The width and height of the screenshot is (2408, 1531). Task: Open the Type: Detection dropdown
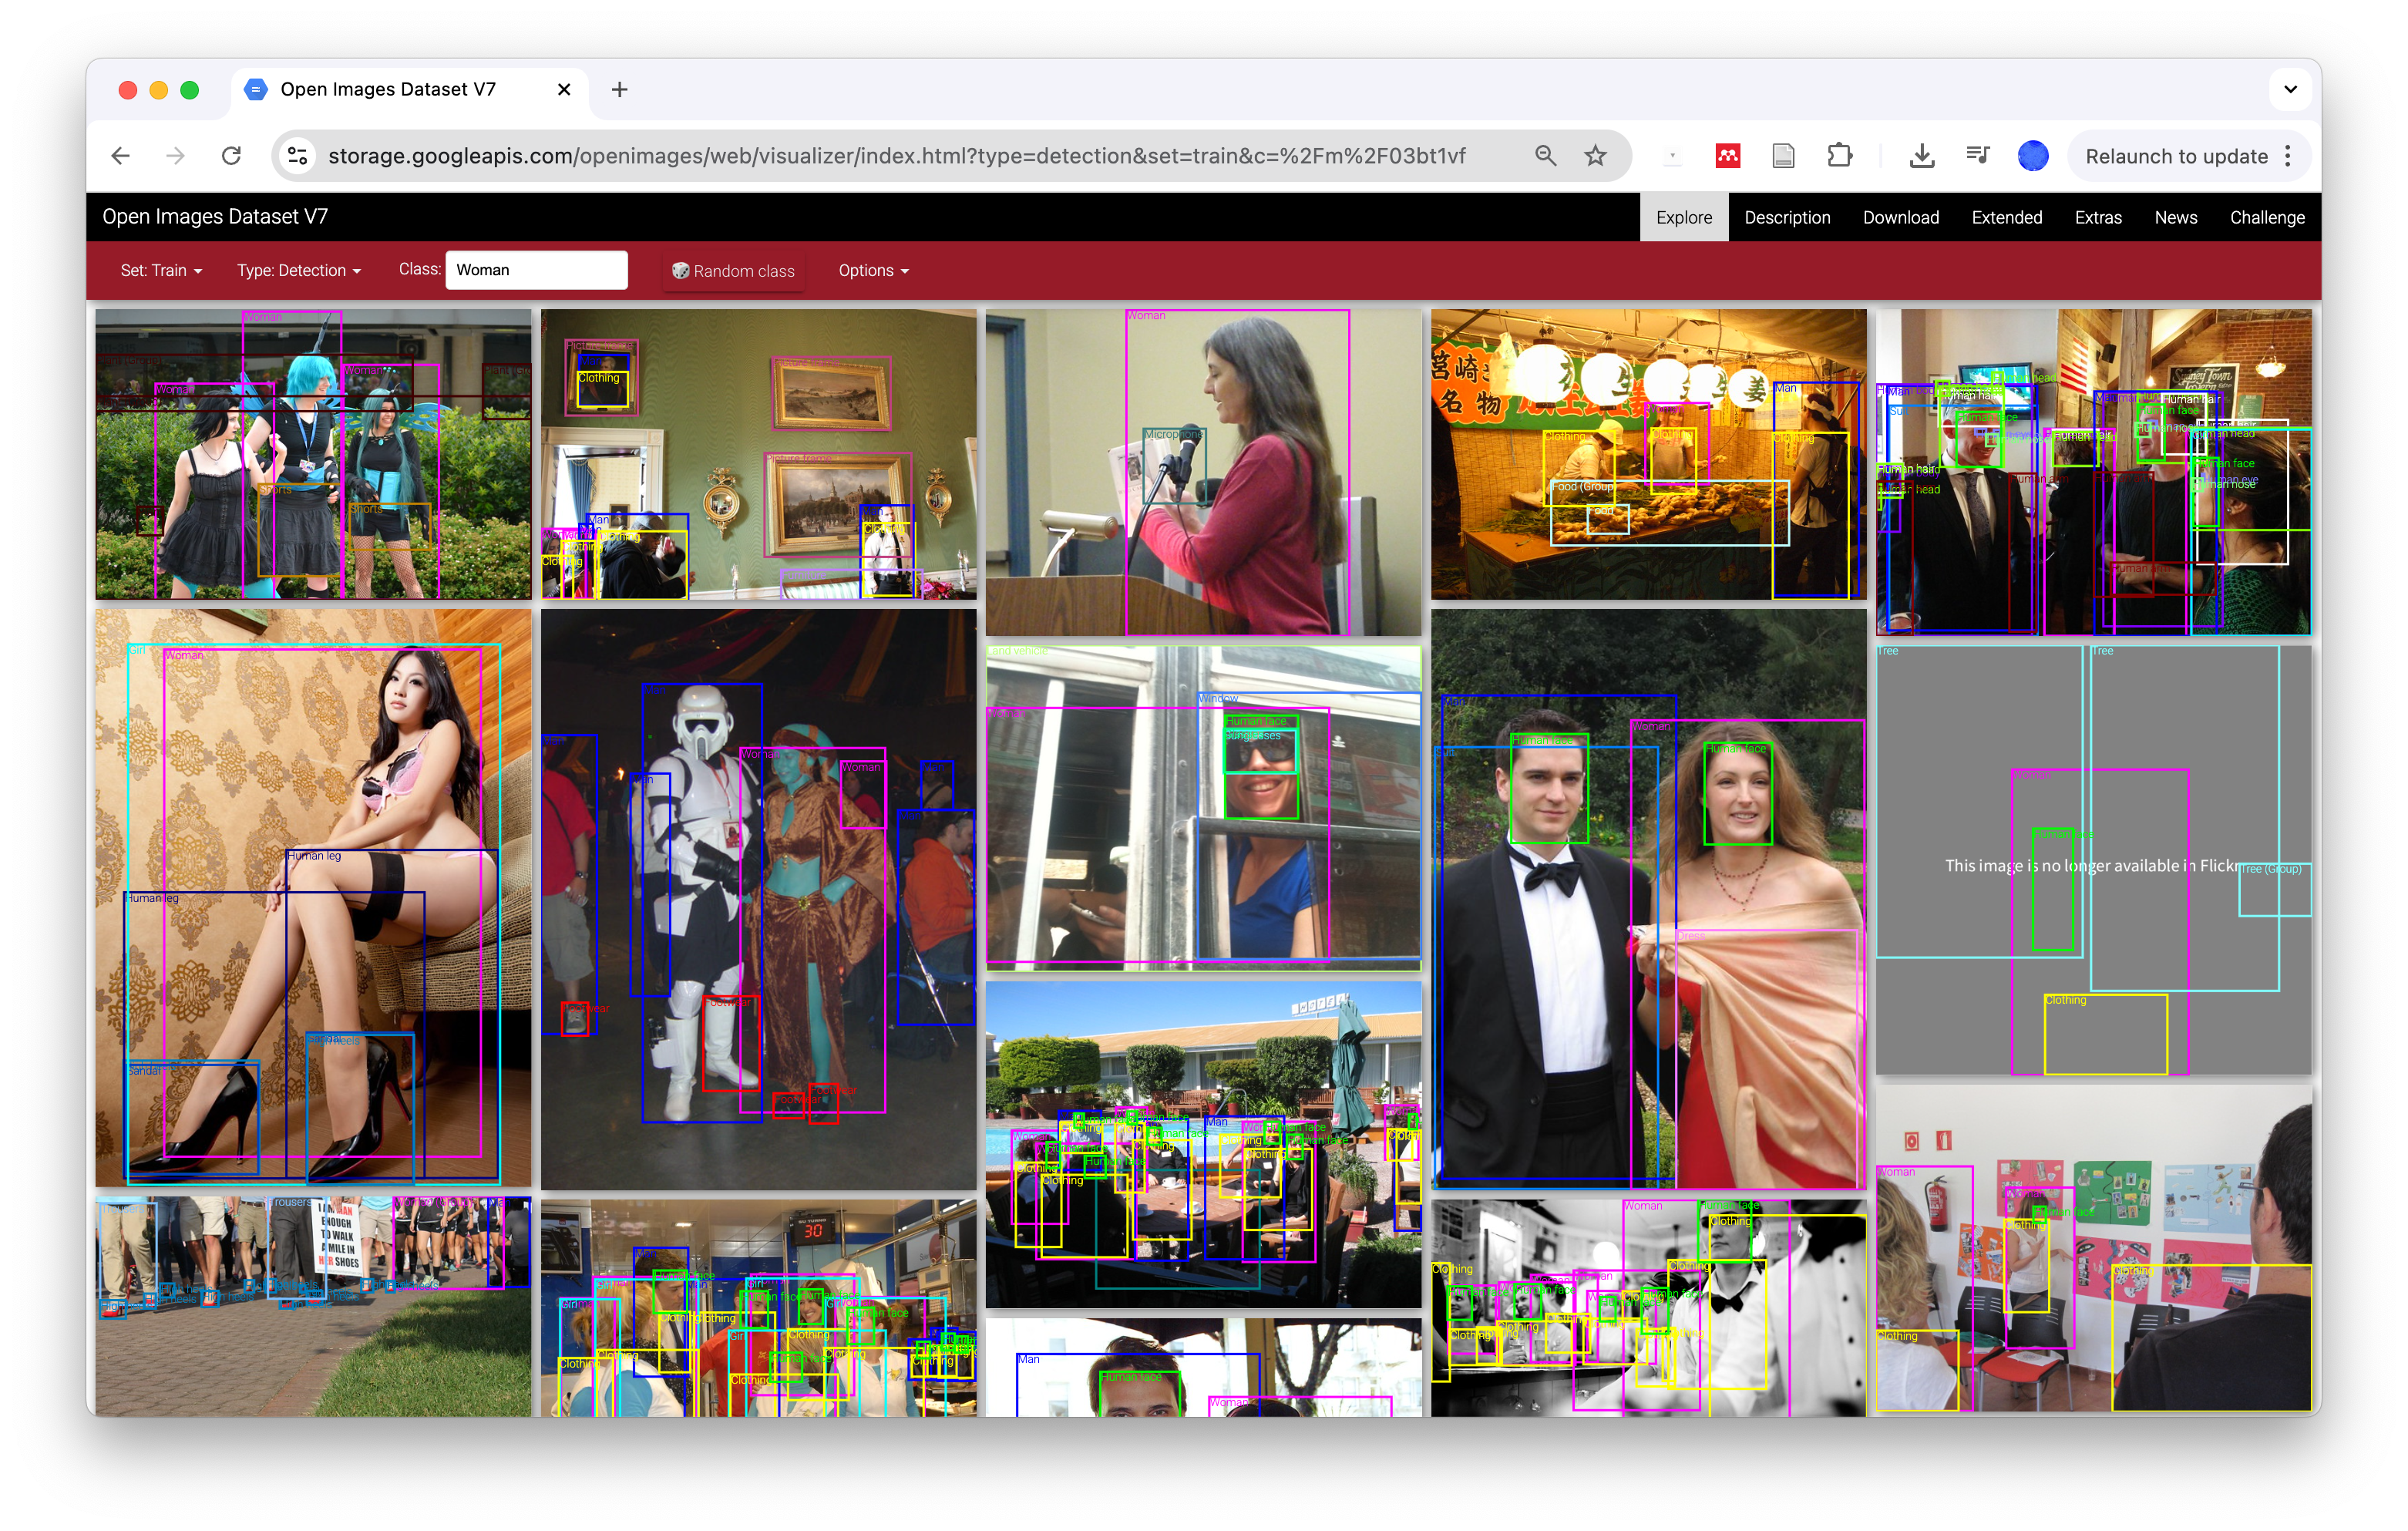point(299,271)
